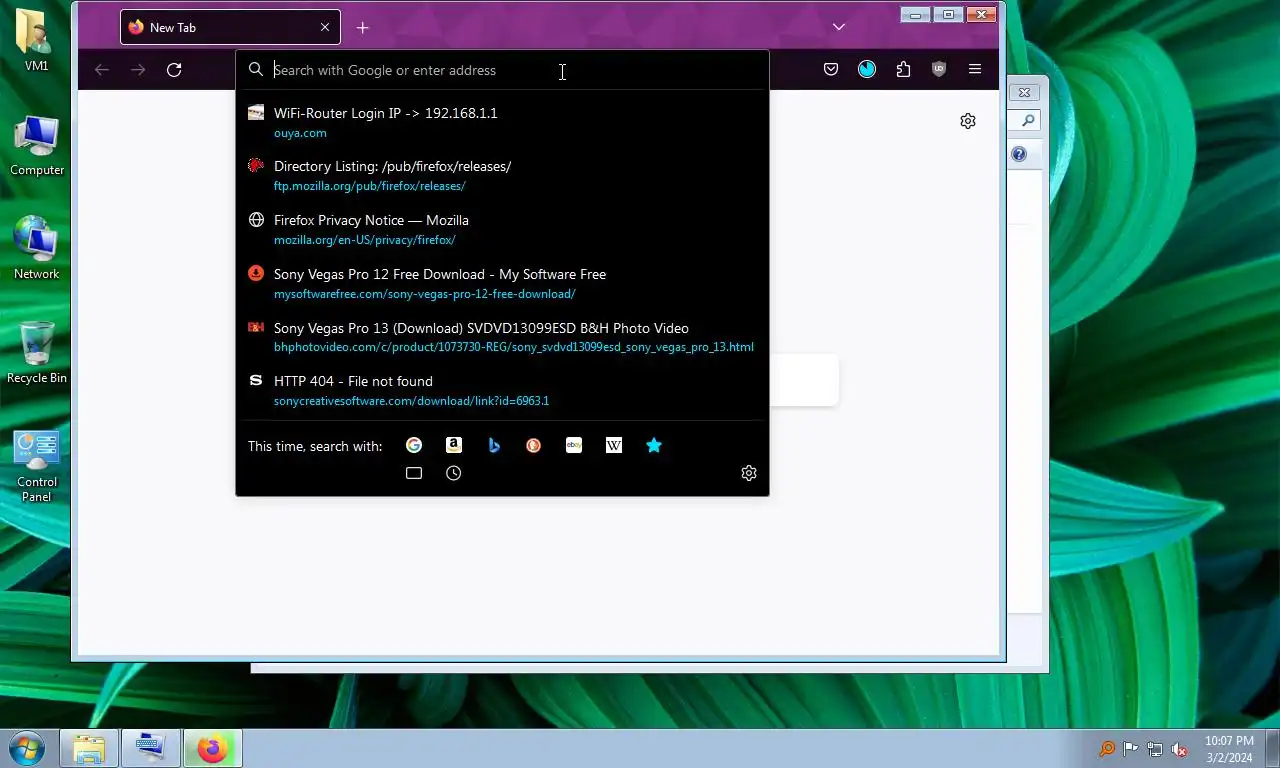
Task: Open the keyboard app on taskbar
Action: pos(151,749)
